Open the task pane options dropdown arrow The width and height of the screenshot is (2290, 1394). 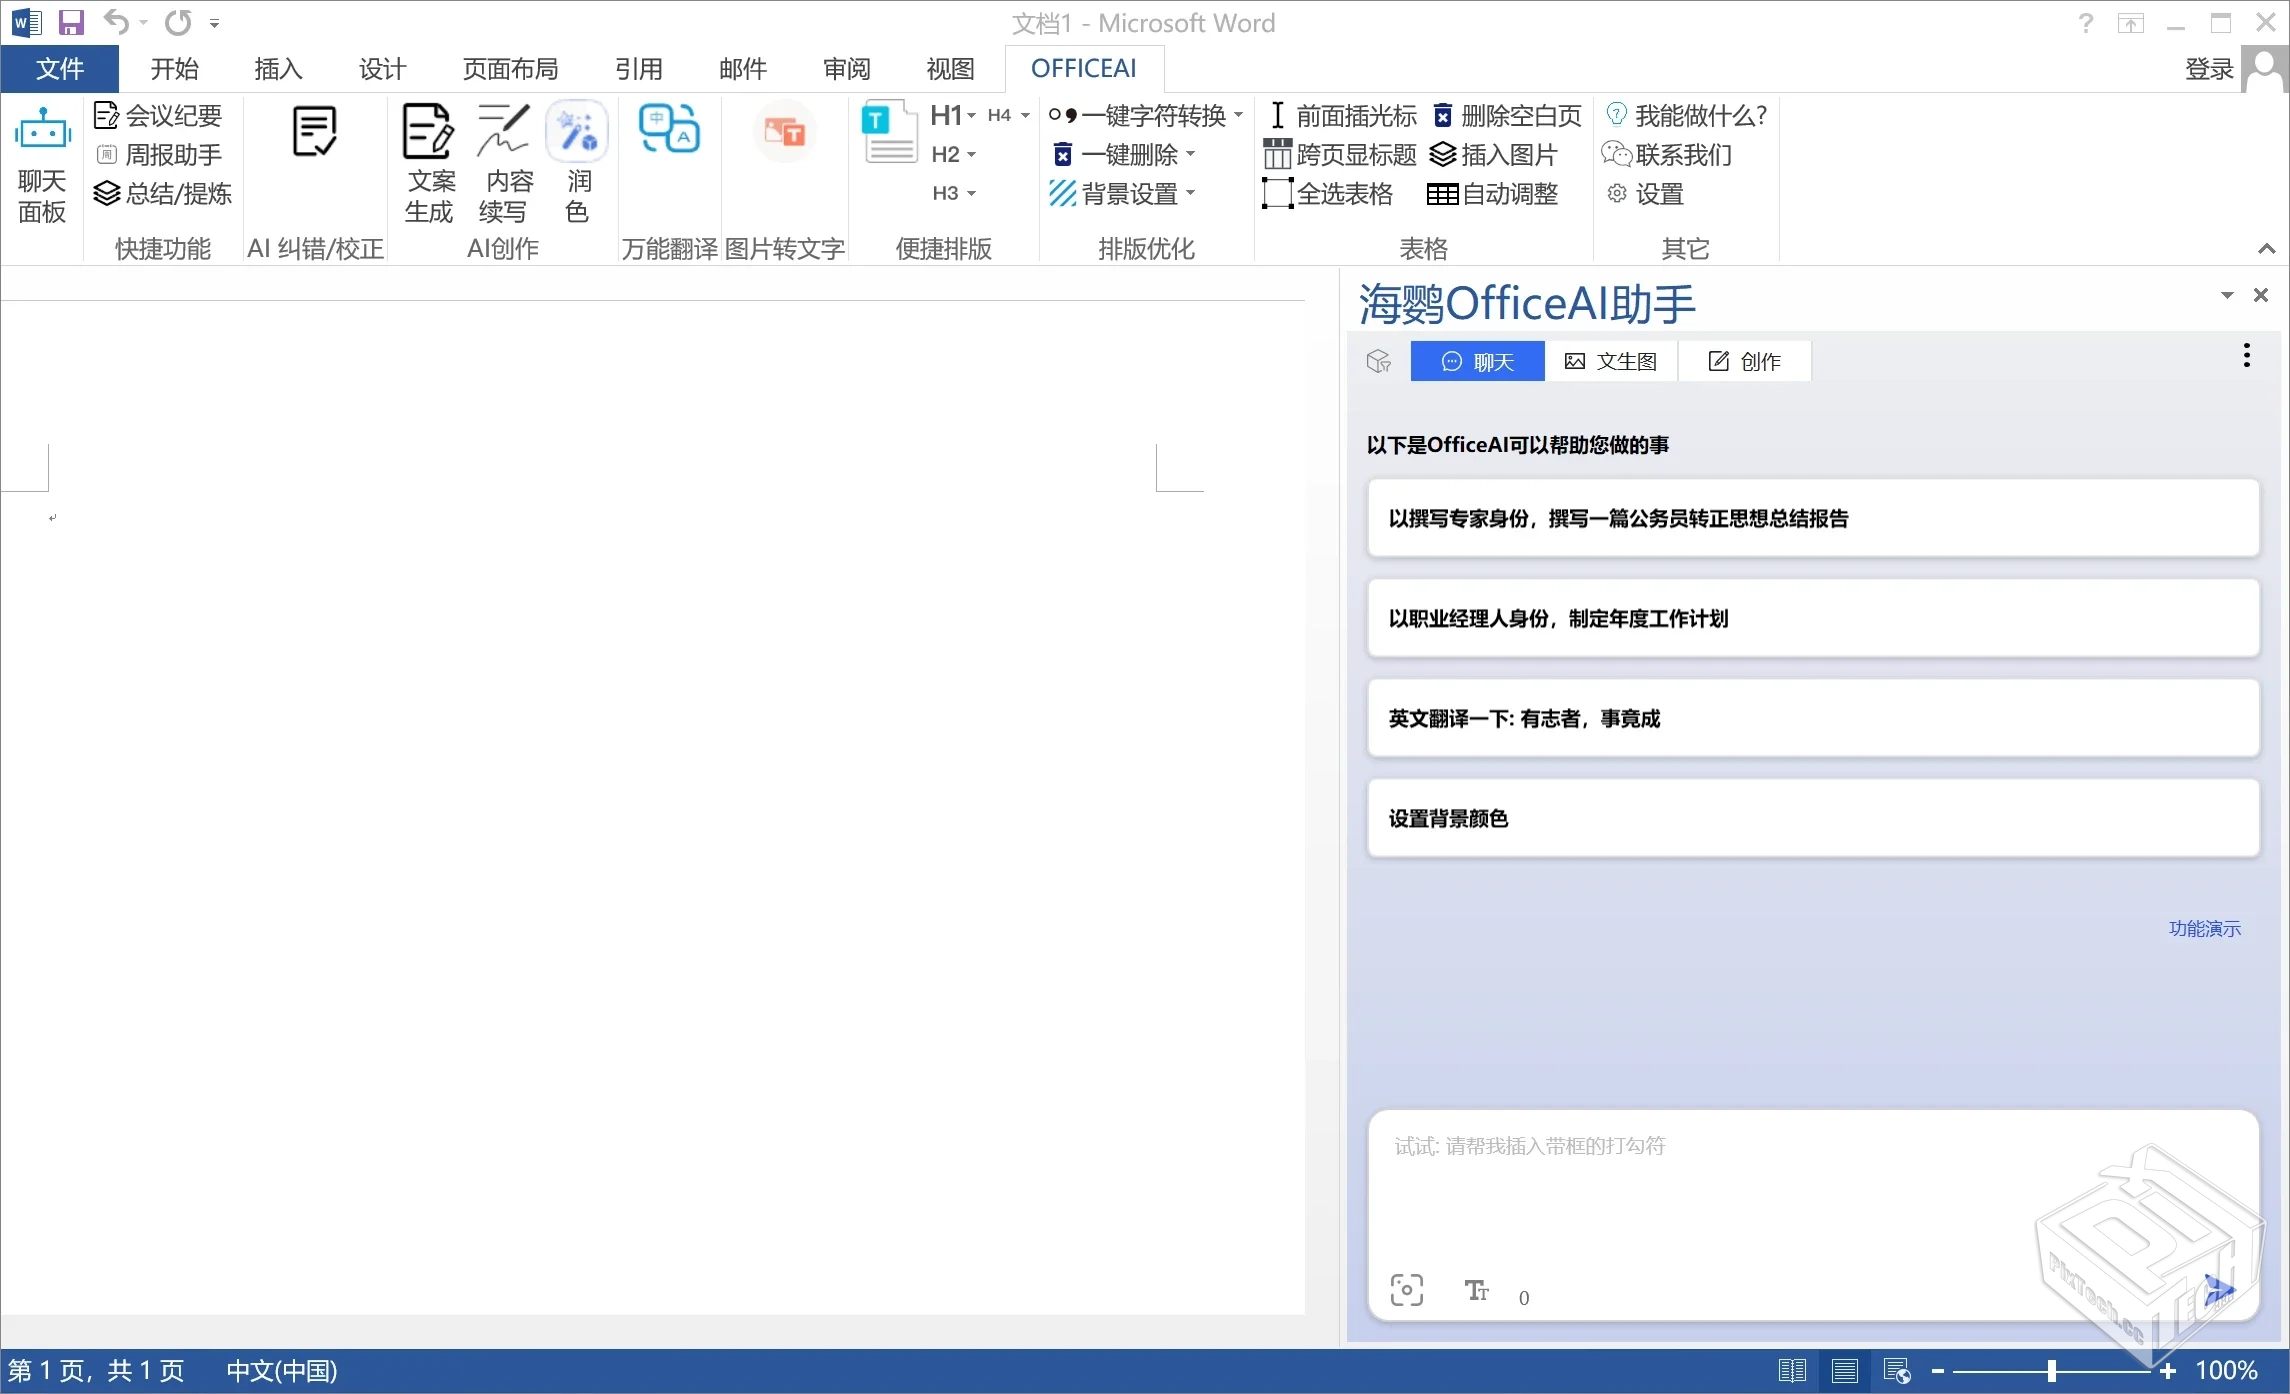coord(2227,295)
